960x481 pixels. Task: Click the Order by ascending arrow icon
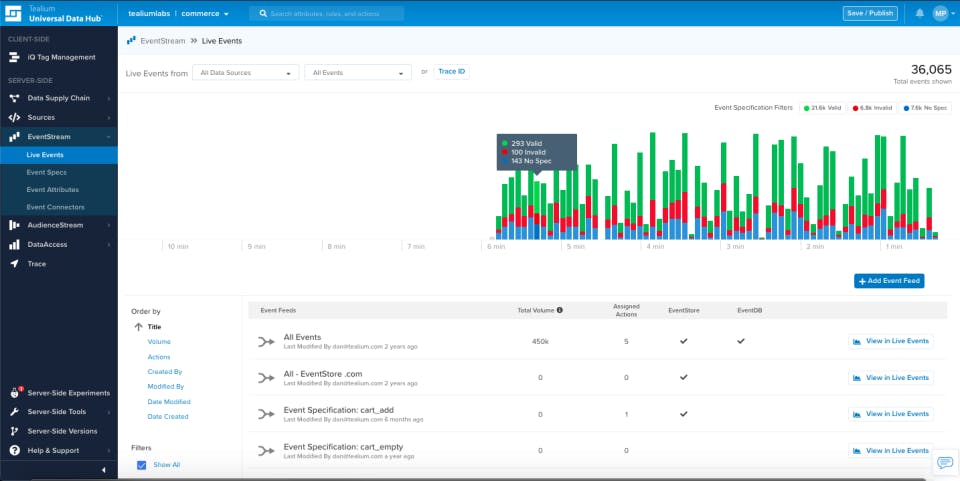pos(138,327)
